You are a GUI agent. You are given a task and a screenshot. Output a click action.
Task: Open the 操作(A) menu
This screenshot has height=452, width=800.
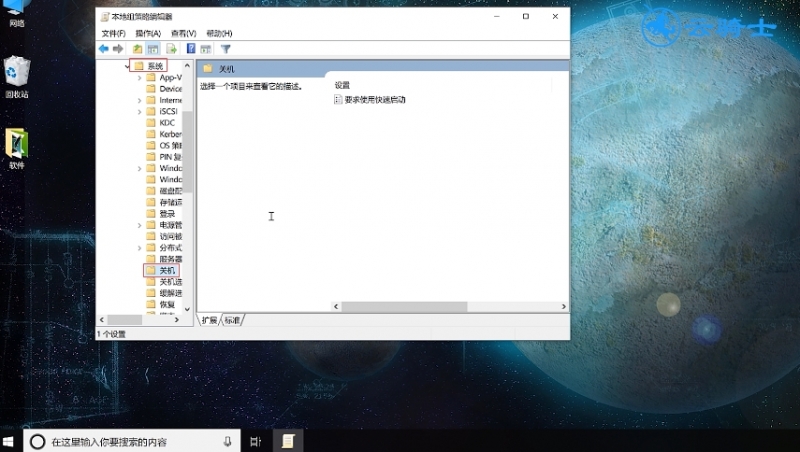coord(148,33)
